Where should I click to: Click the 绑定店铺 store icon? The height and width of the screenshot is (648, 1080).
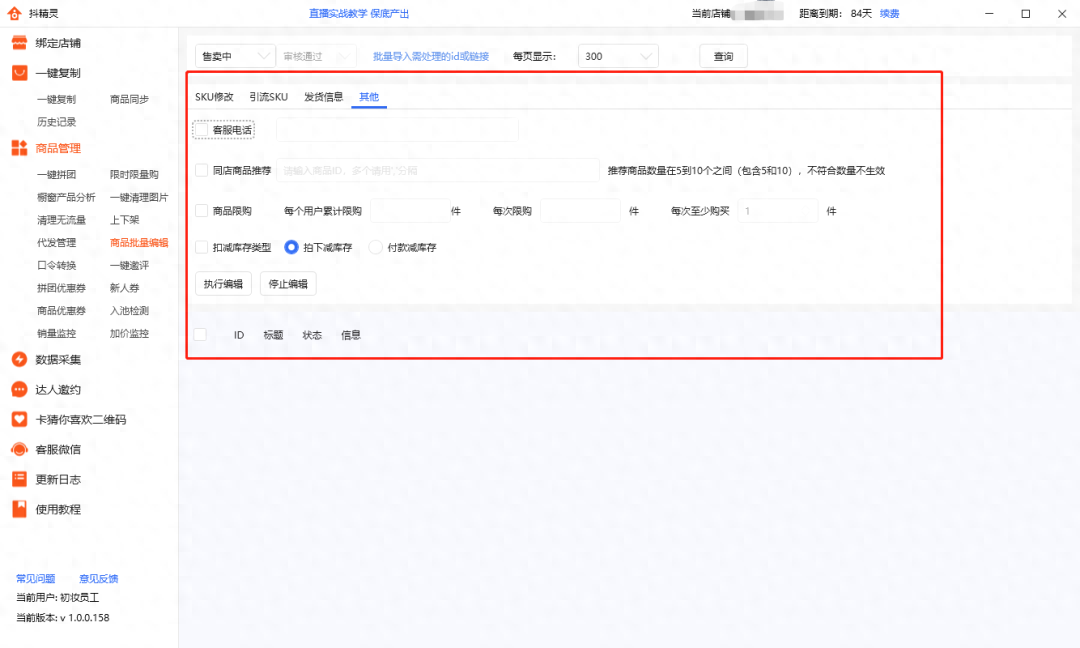click(x=19, y=43)
